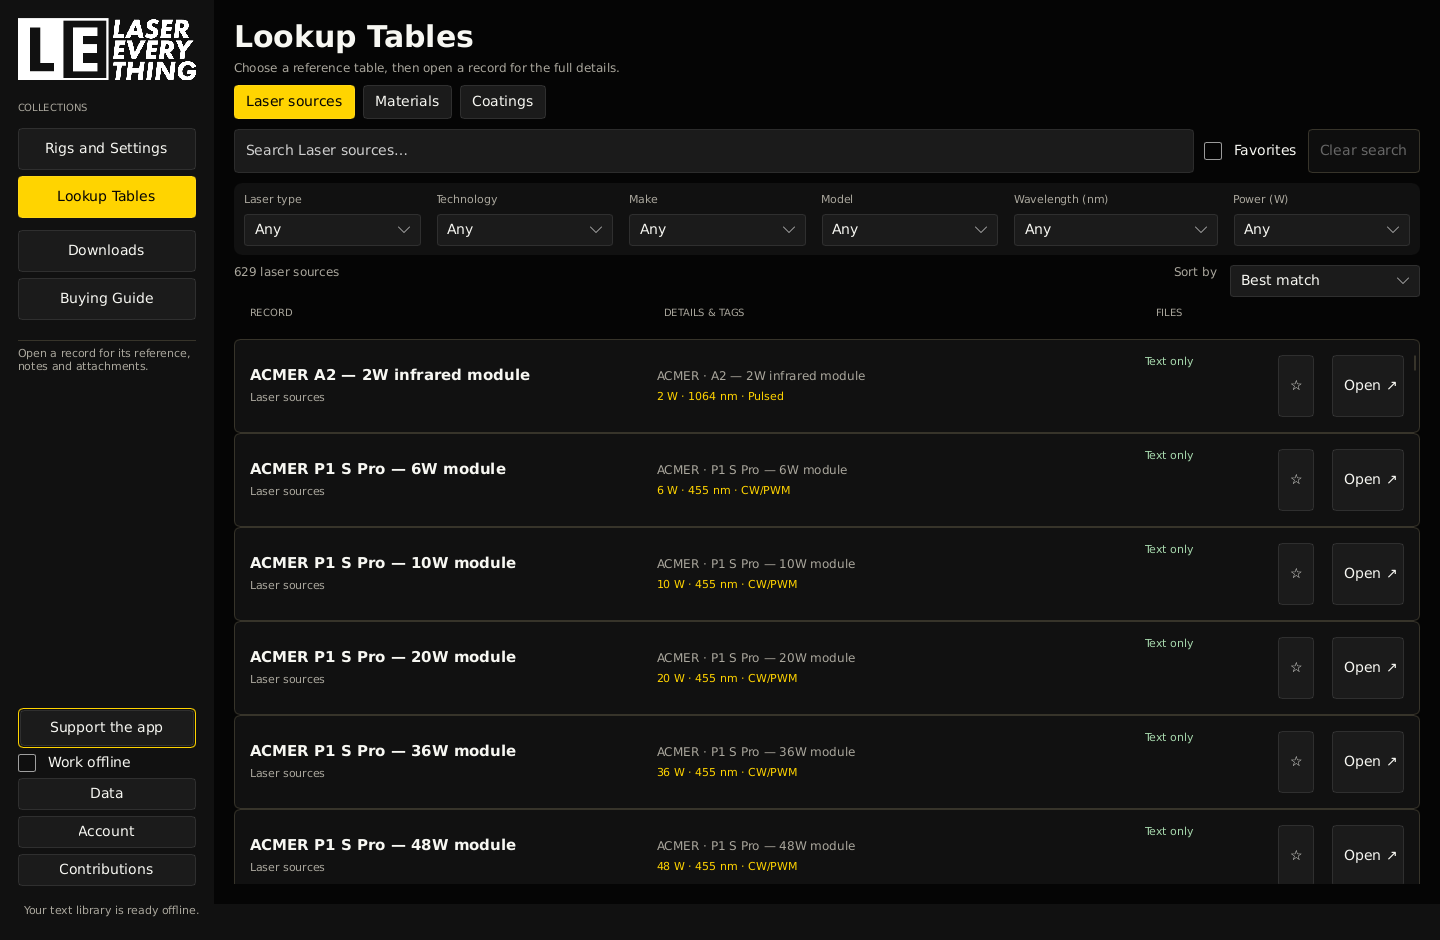Click the Laser Everything logo

[x=107, y=49]
